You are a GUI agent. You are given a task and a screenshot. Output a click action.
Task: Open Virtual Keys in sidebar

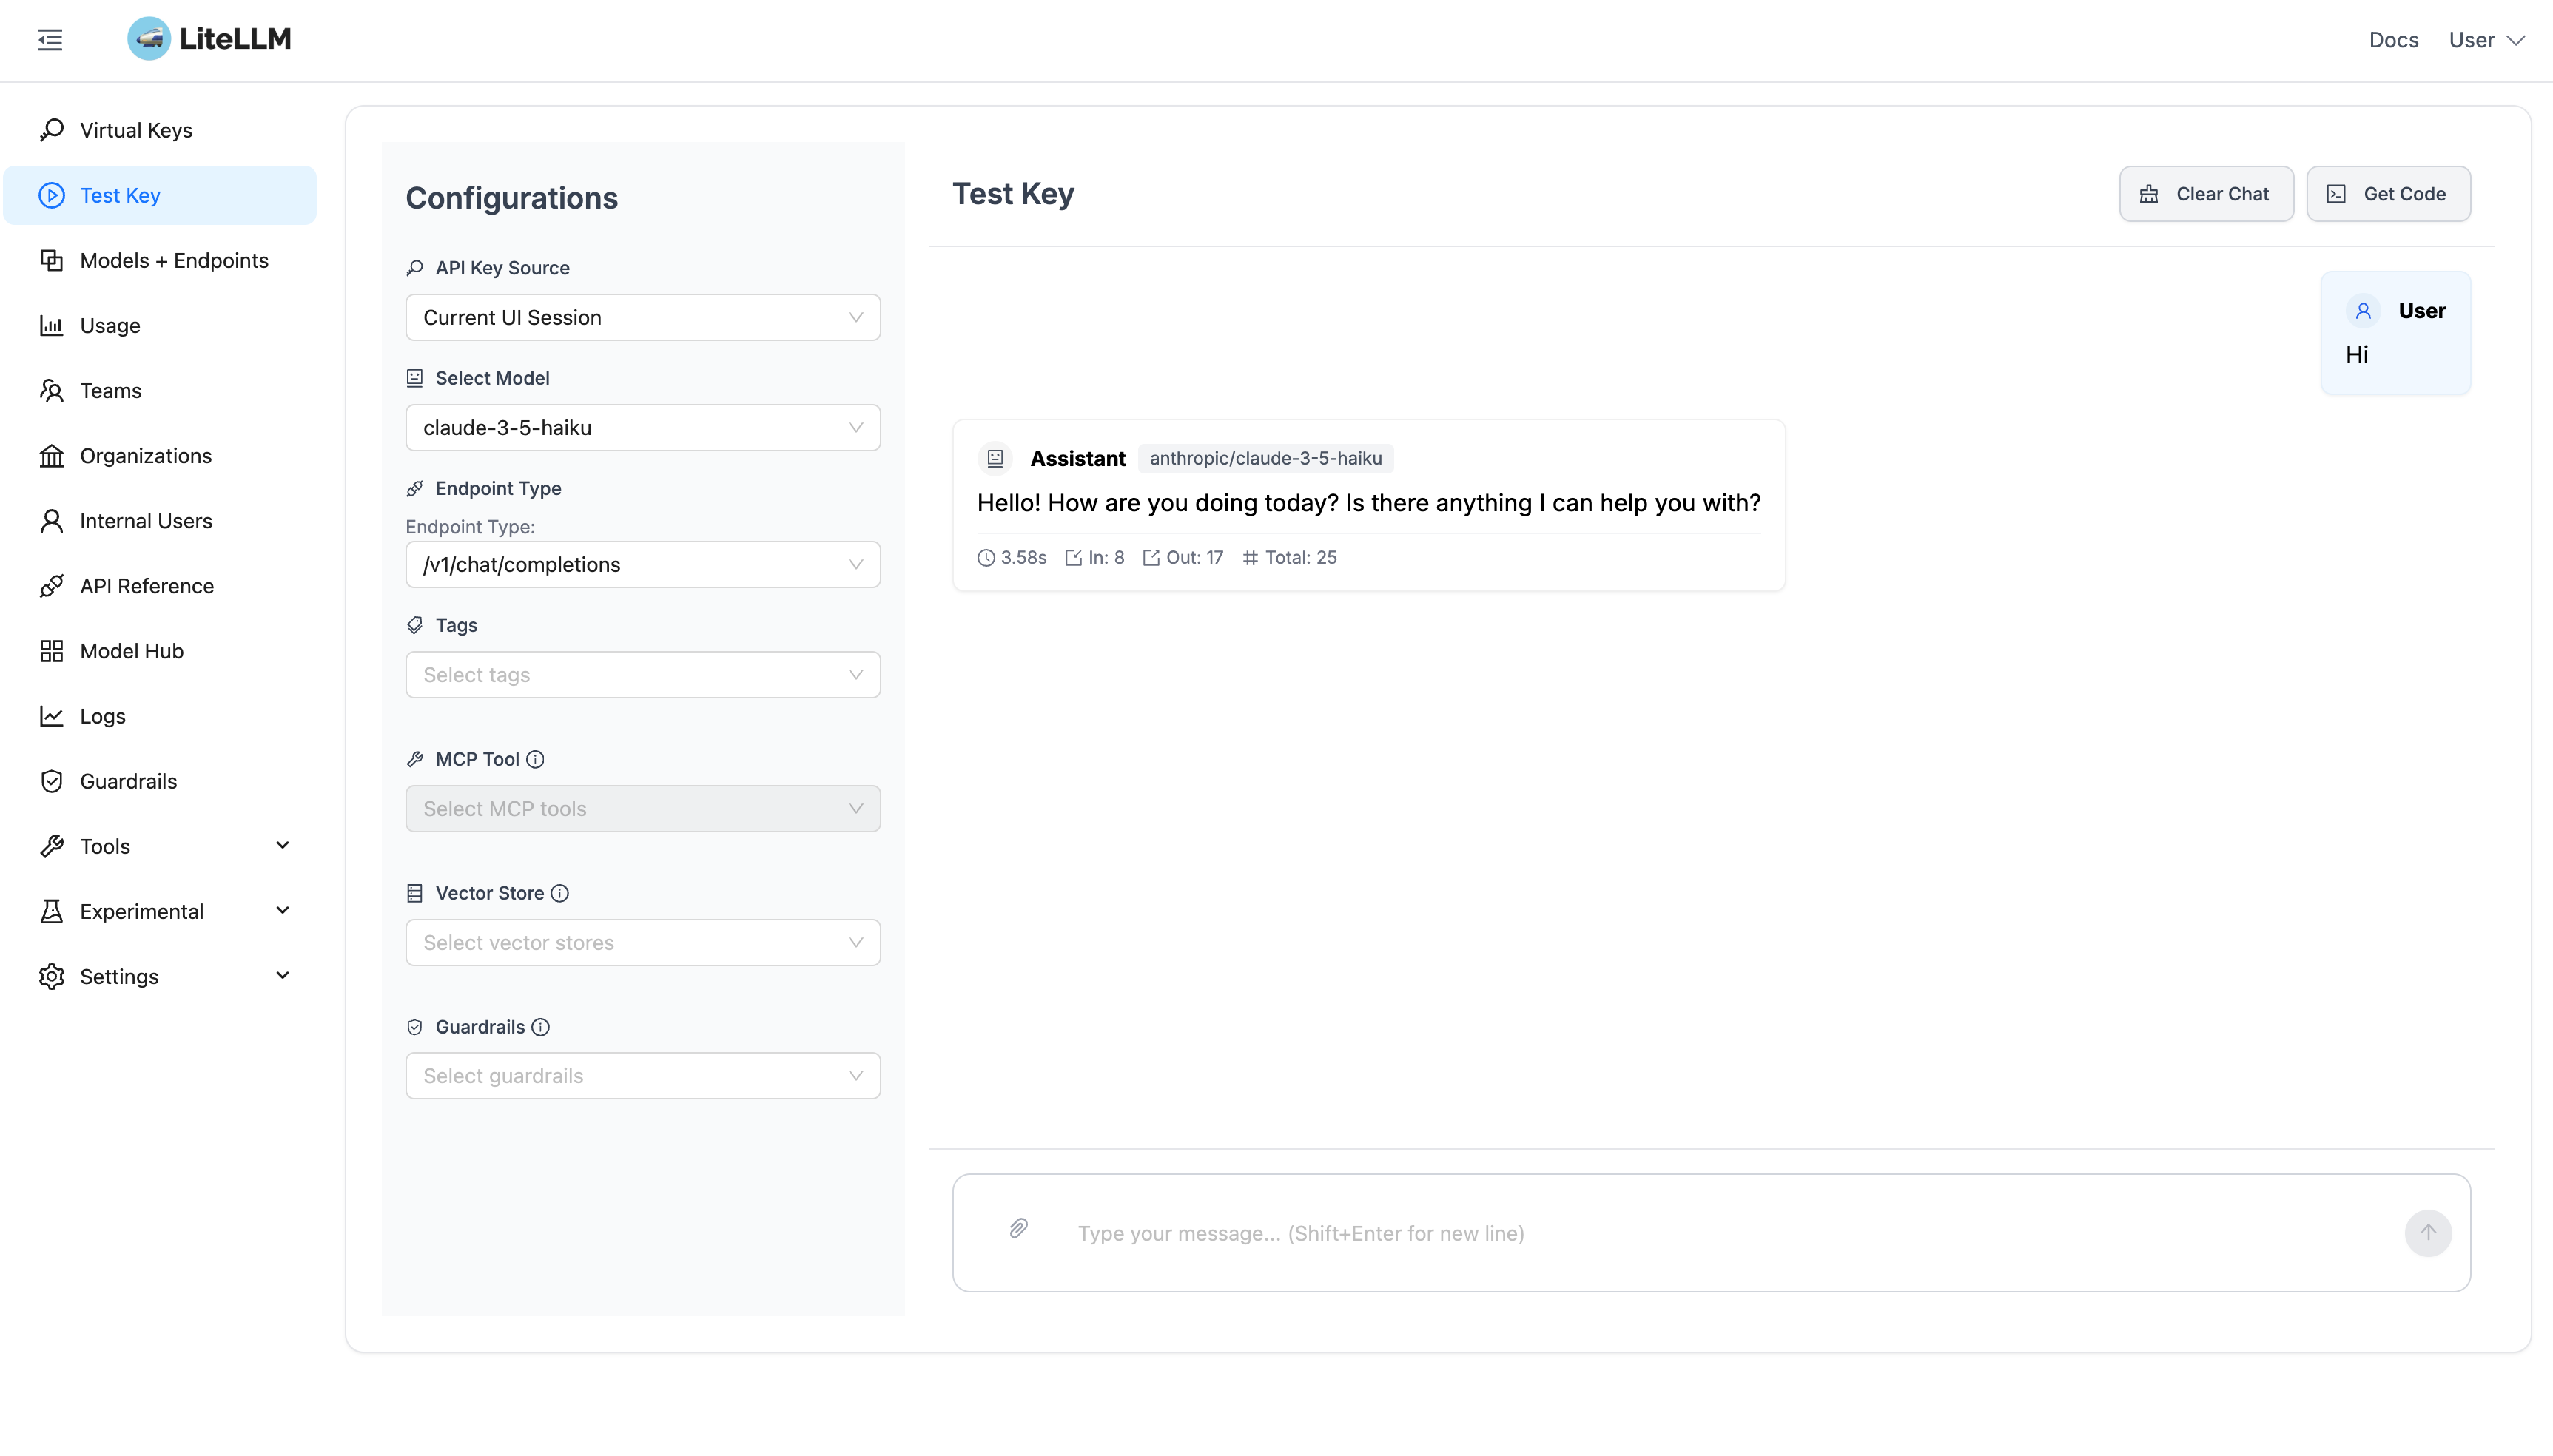click(x=136, y=130)
